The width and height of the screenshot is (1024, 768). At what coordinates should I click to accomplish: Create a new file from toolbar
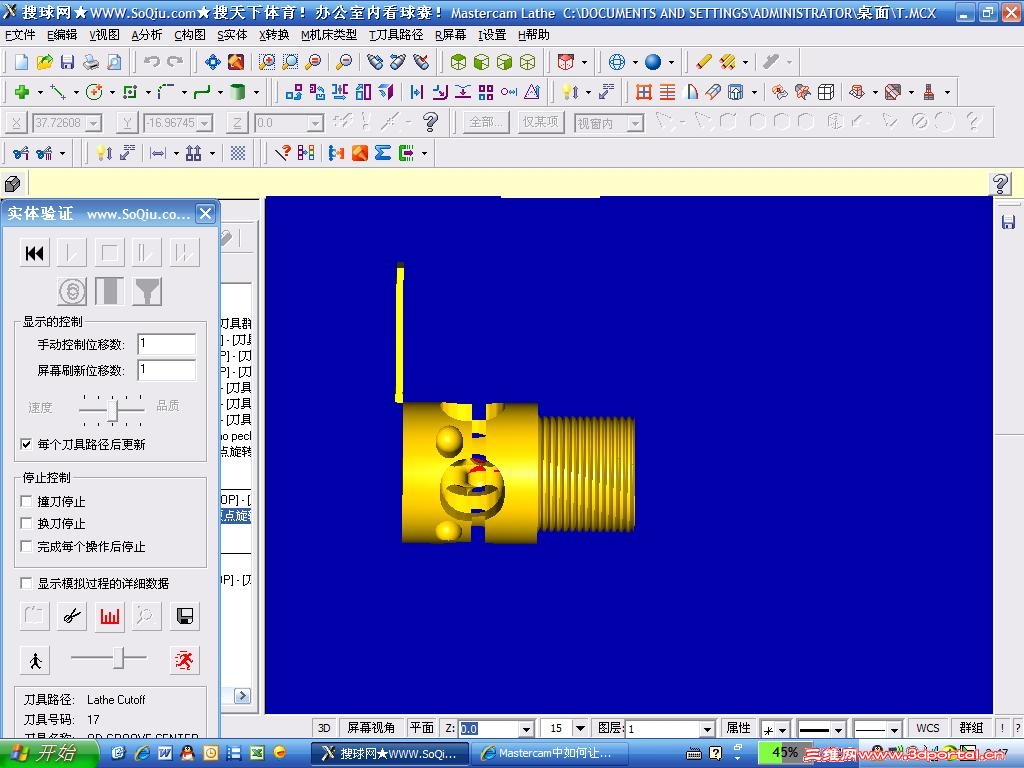[x=22, y=62]
